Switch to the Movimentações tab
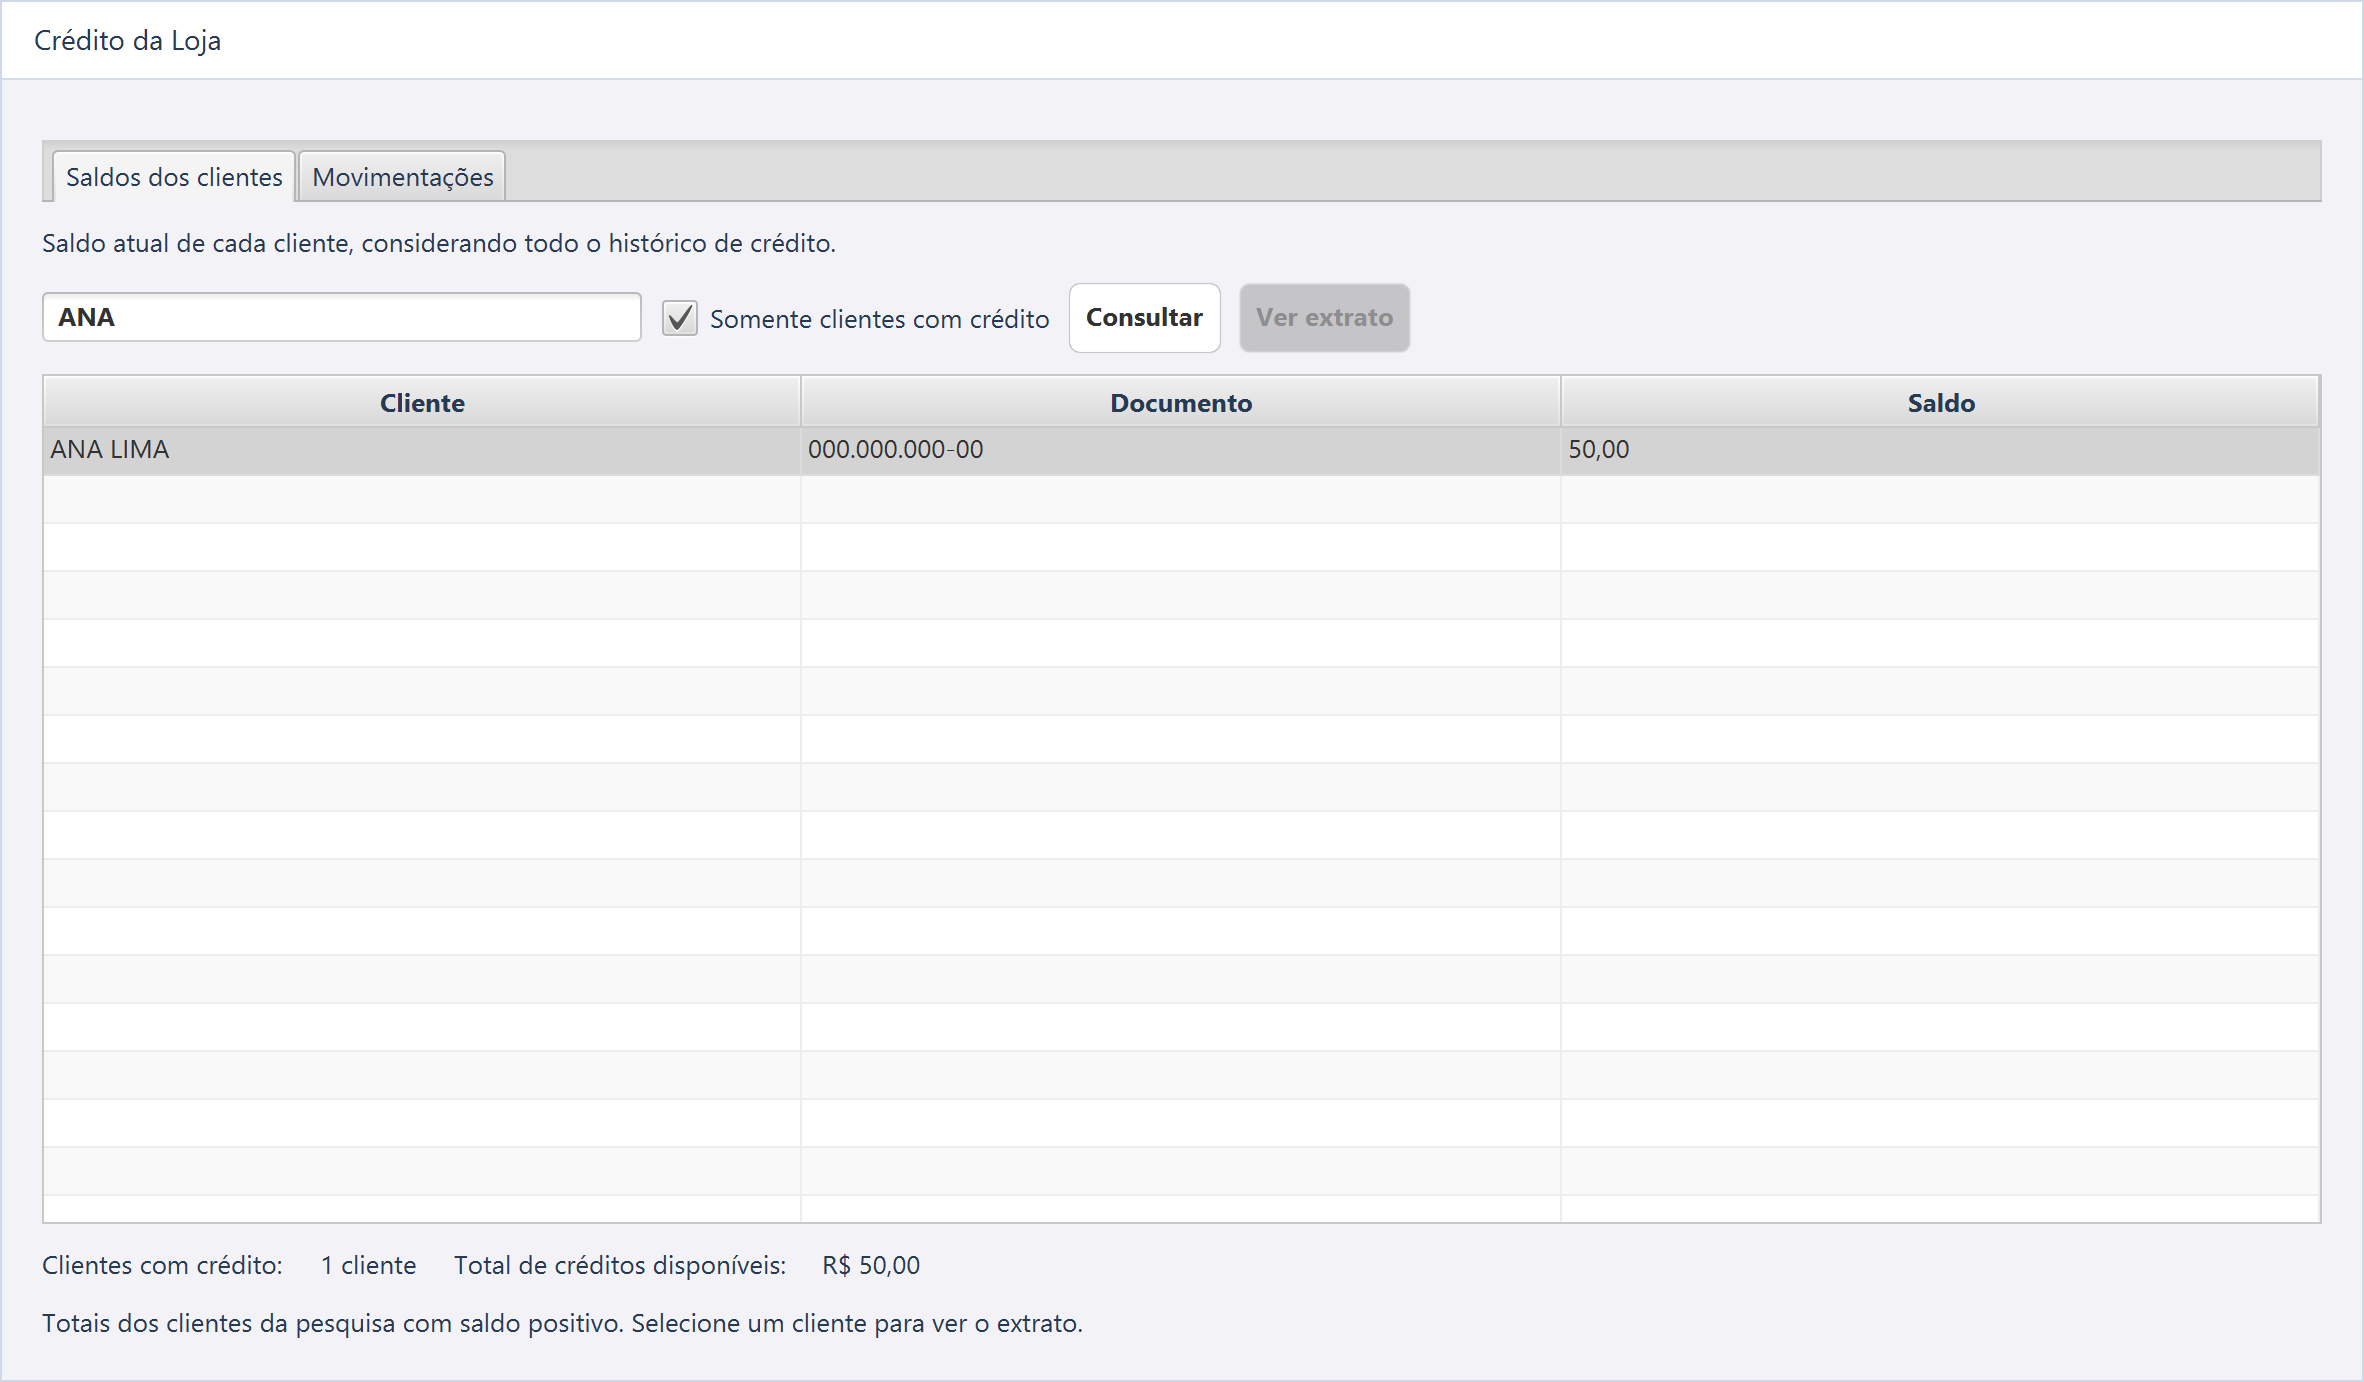This screenshot has height=1382, width=2364. pos(402,177)
